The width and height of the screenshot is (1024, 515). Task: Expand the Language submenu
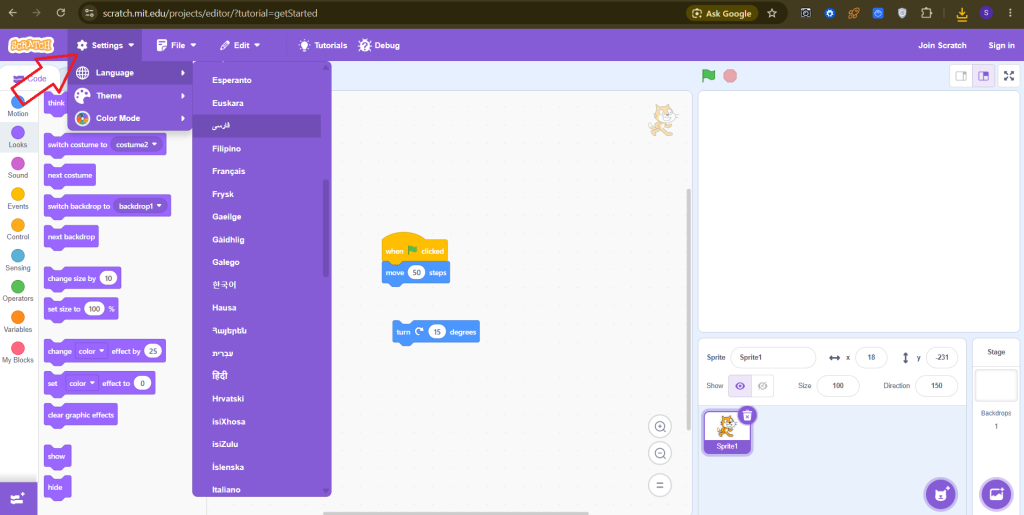coord(130,72)
